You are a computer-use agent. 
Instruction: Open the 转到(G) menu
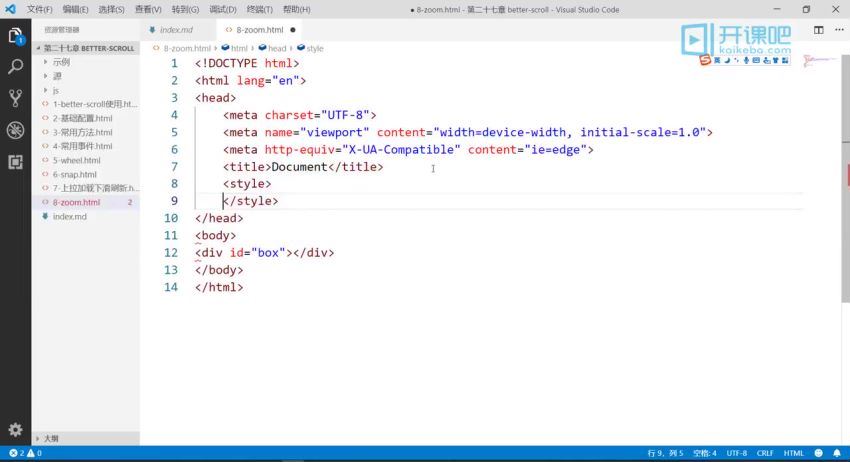185,9
